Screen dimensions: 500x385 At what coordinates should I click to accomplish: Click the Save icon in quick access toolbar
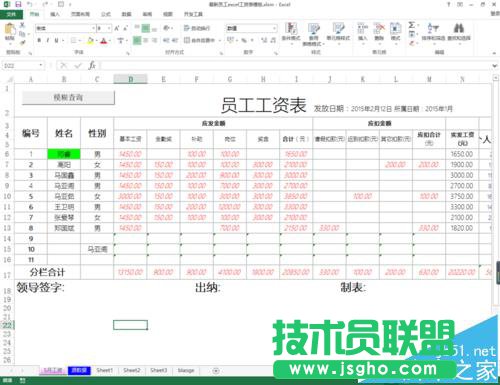pyautogui.click(x=18, y=4)
